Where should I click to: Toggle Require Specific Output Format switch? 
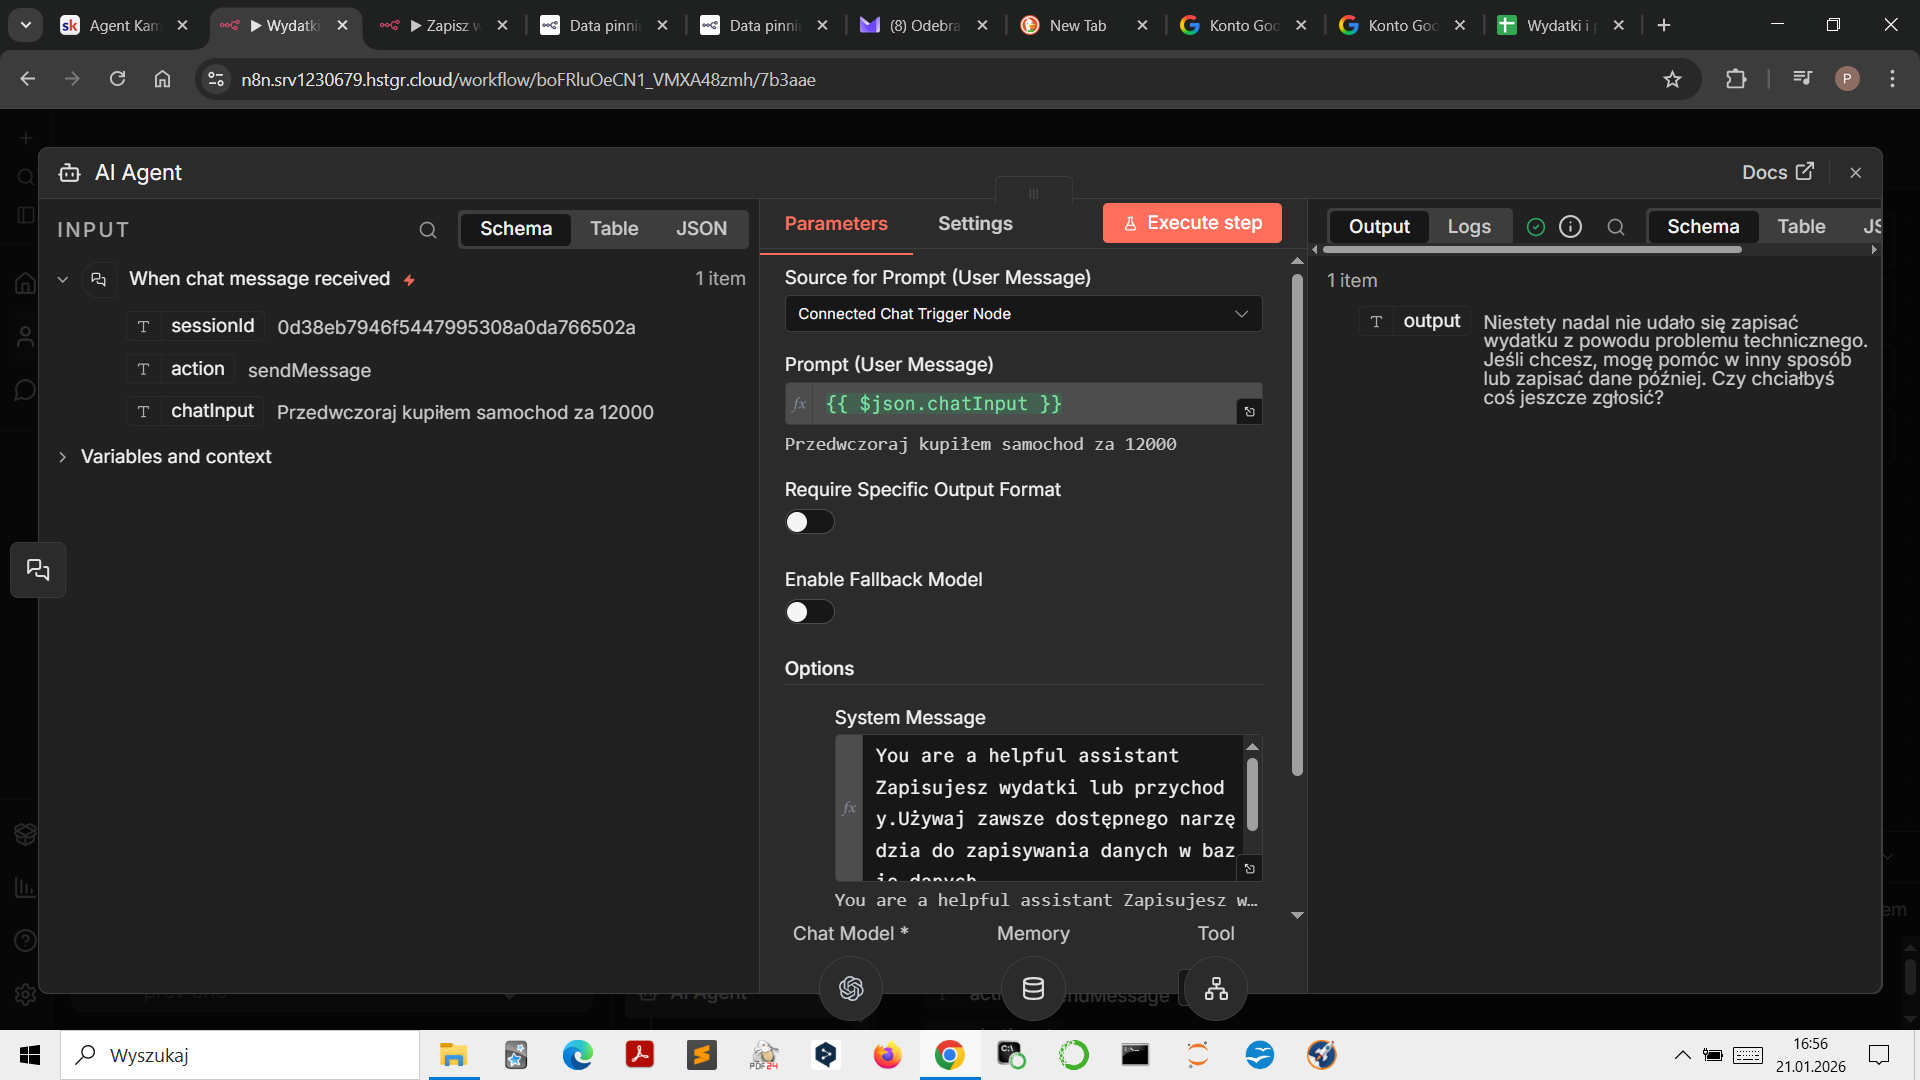coord(809,522)
